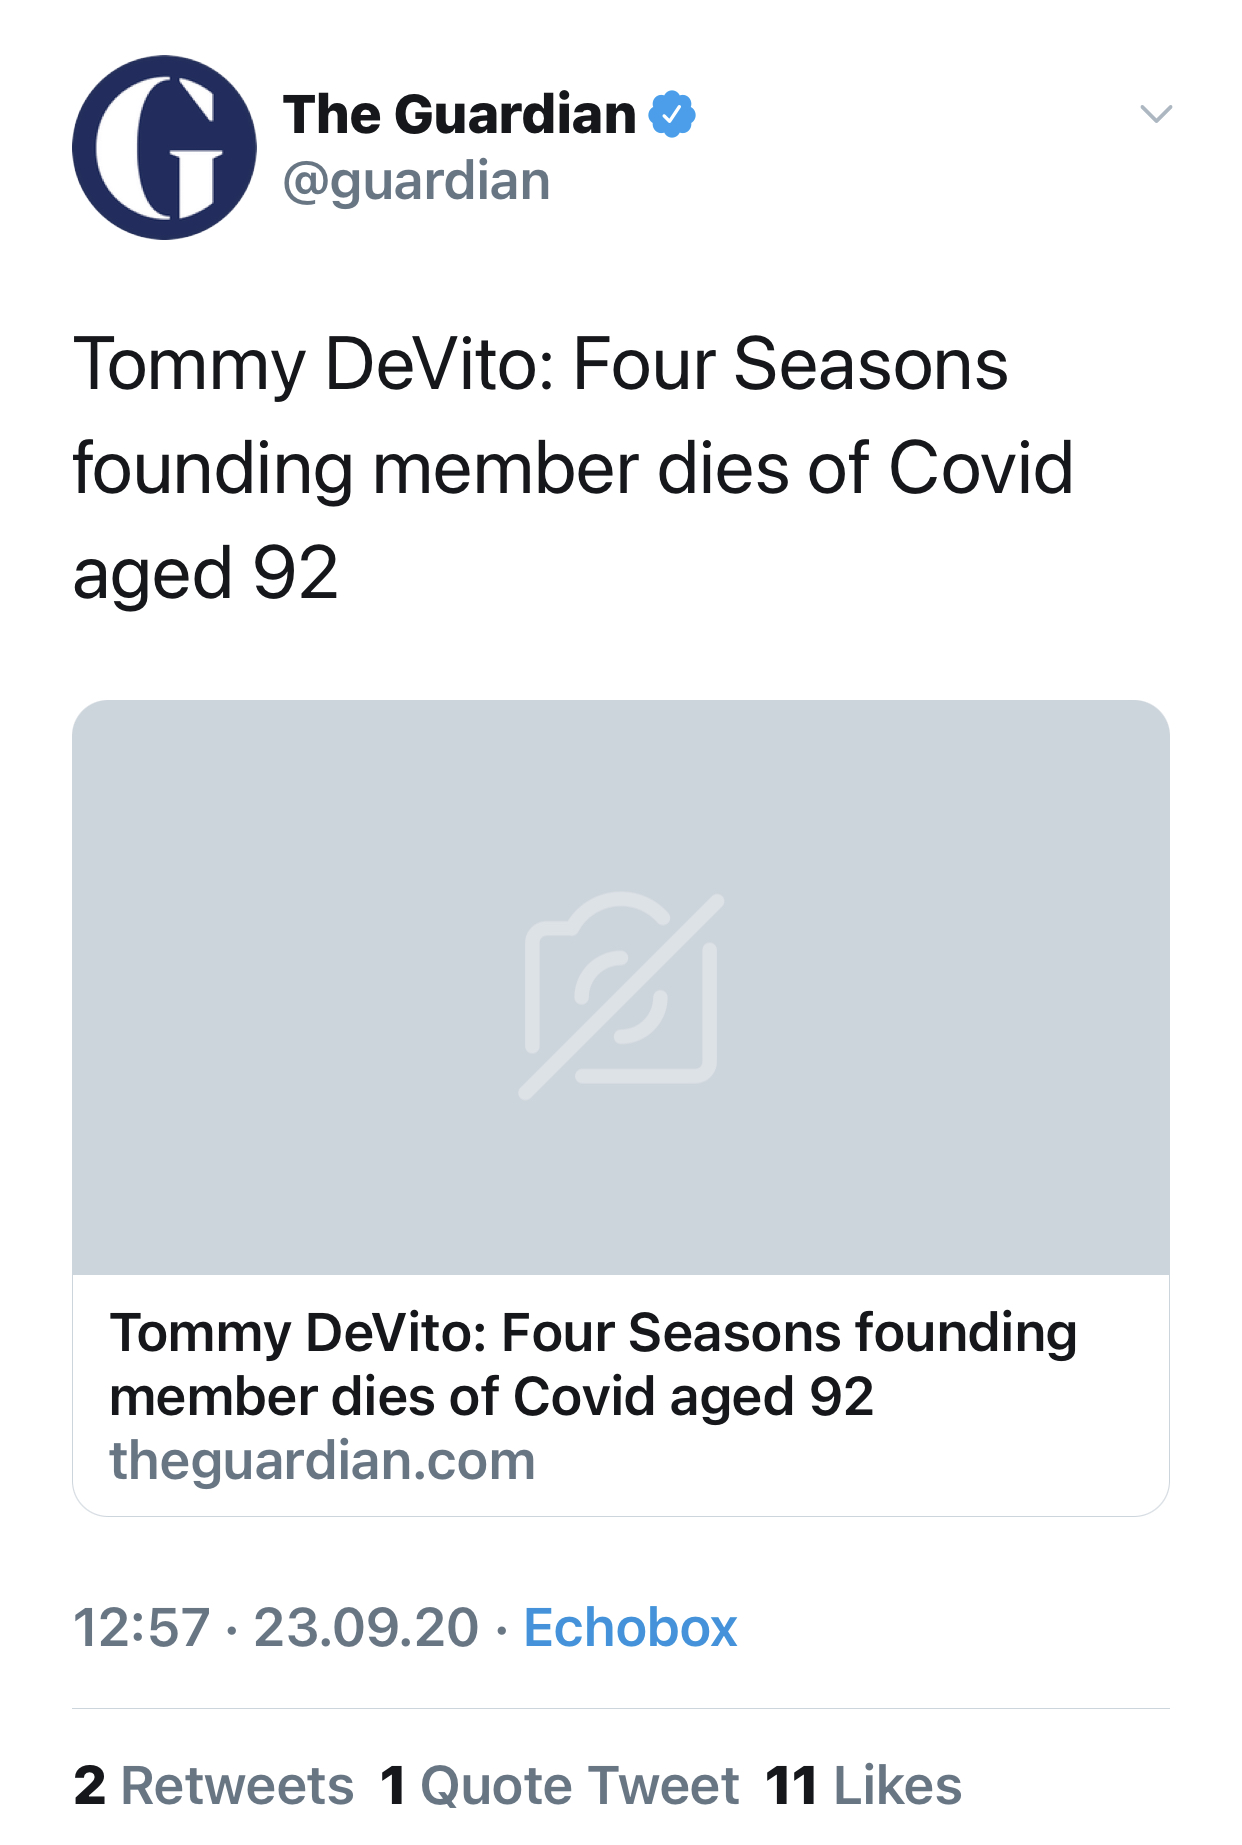The height and width of the screenshot is (1845, 1242).
Task: Show the 11 Likes list
Action: pos(863,1786)
